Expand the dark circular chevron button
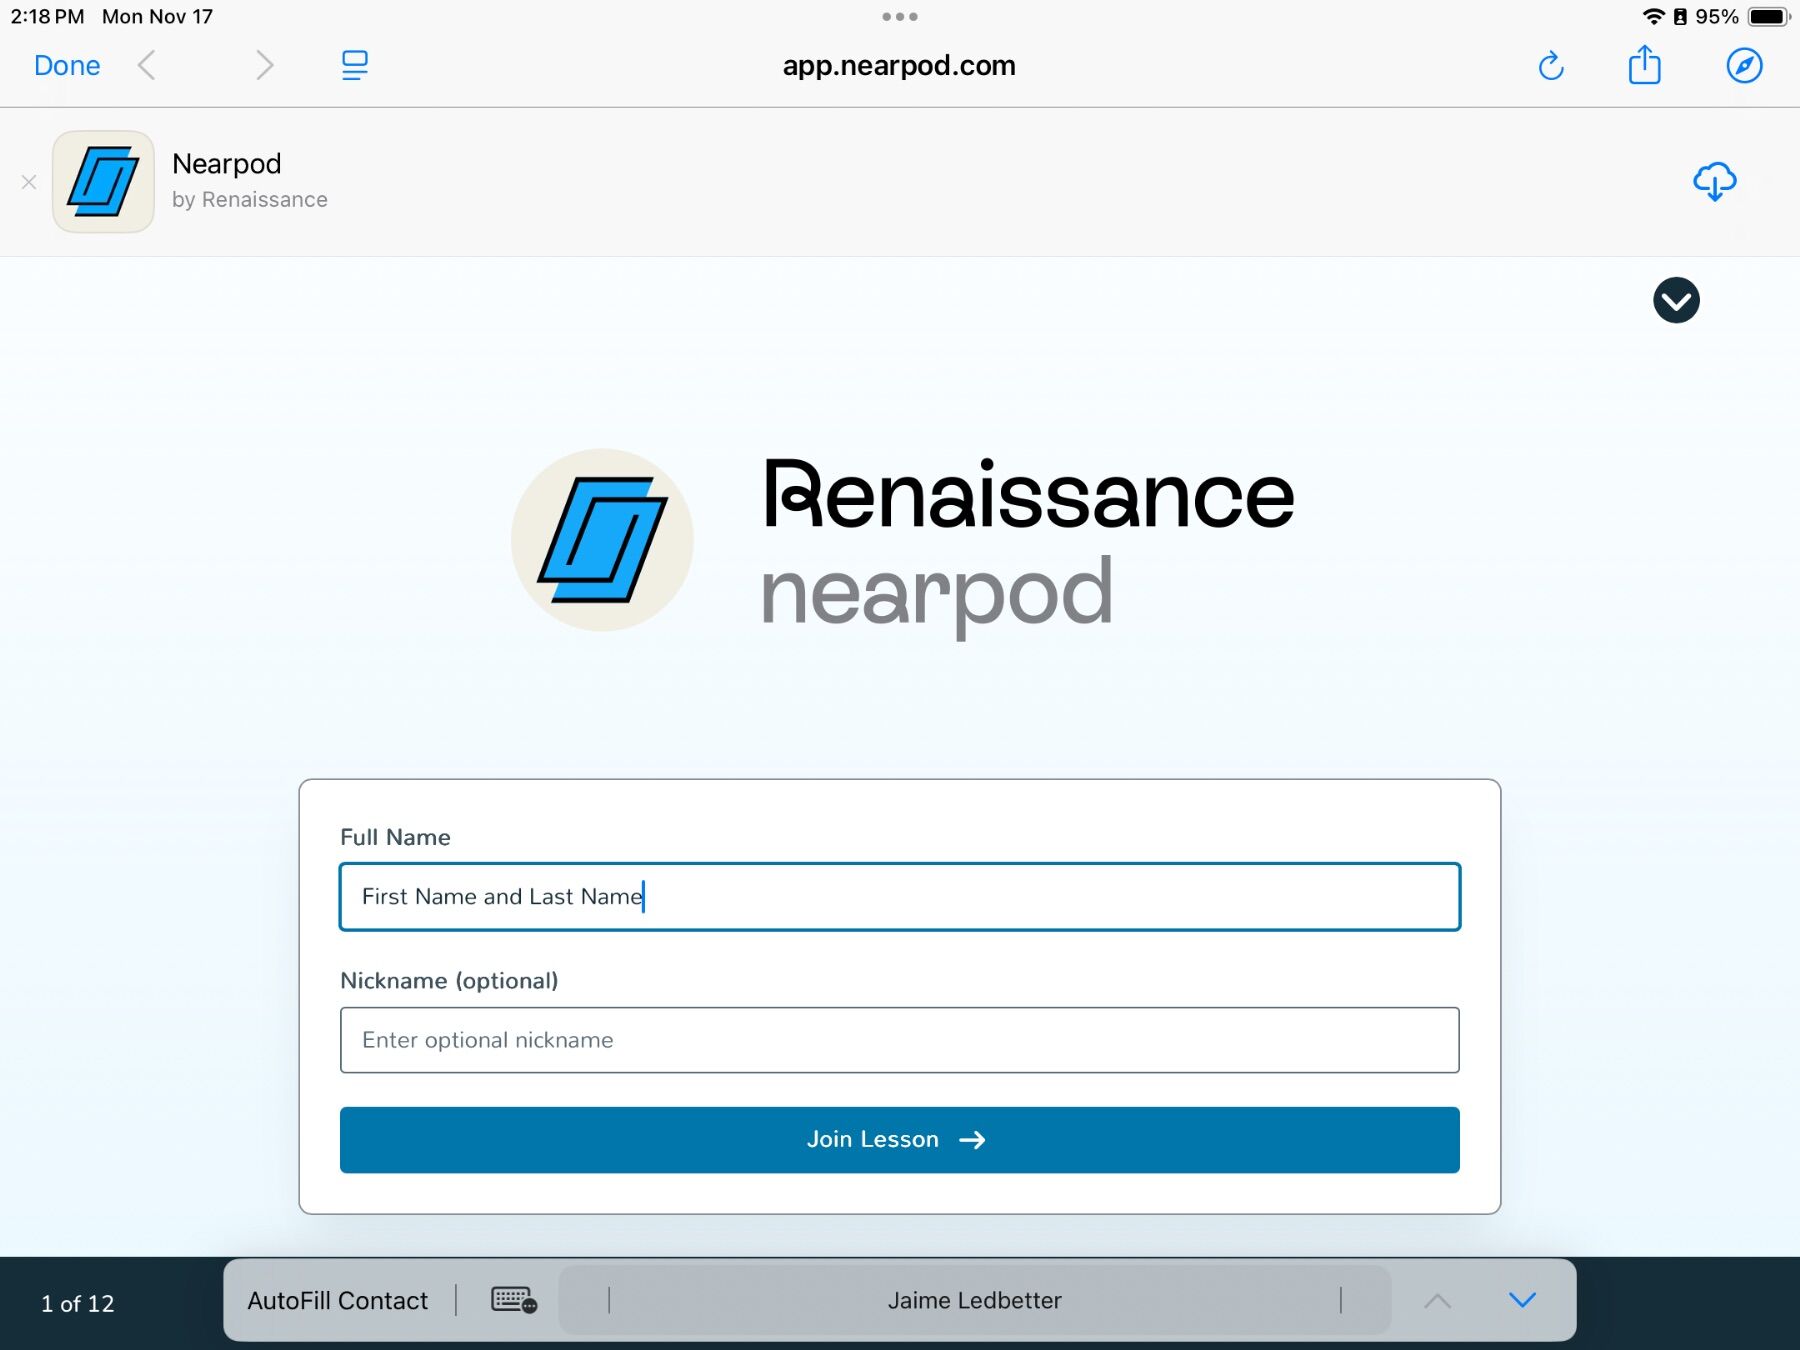 [1676, 300]
